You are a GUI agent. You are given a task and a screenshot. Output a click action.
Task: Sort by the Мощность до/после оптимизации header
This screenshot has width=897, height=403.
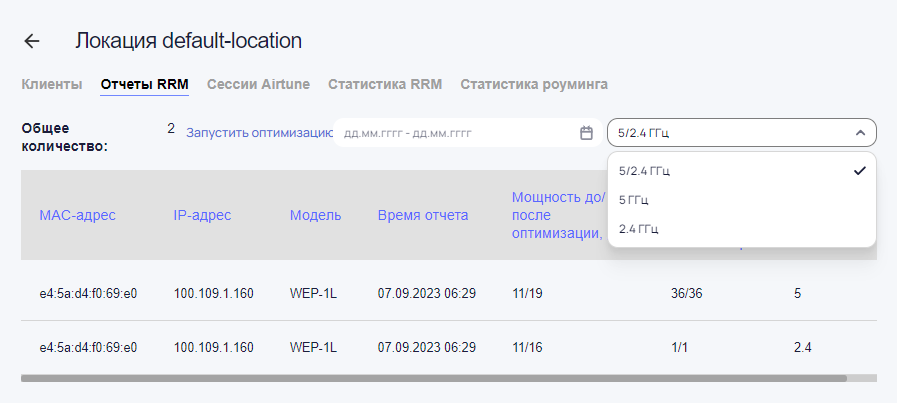(557, 215)
